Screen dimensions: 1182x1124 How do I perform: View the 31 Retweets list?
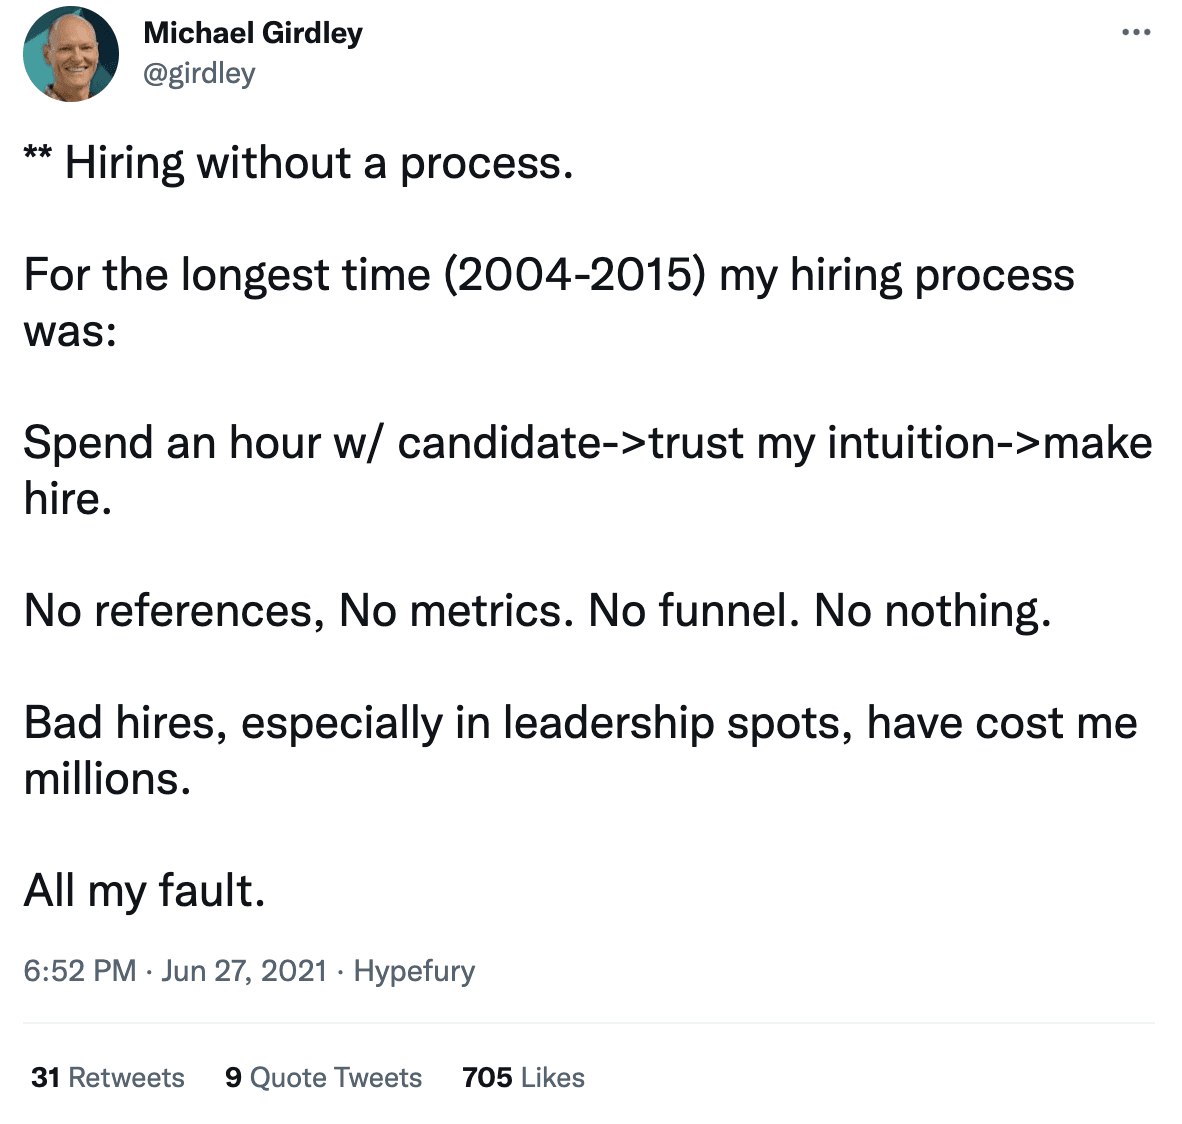pos(108,1077)
